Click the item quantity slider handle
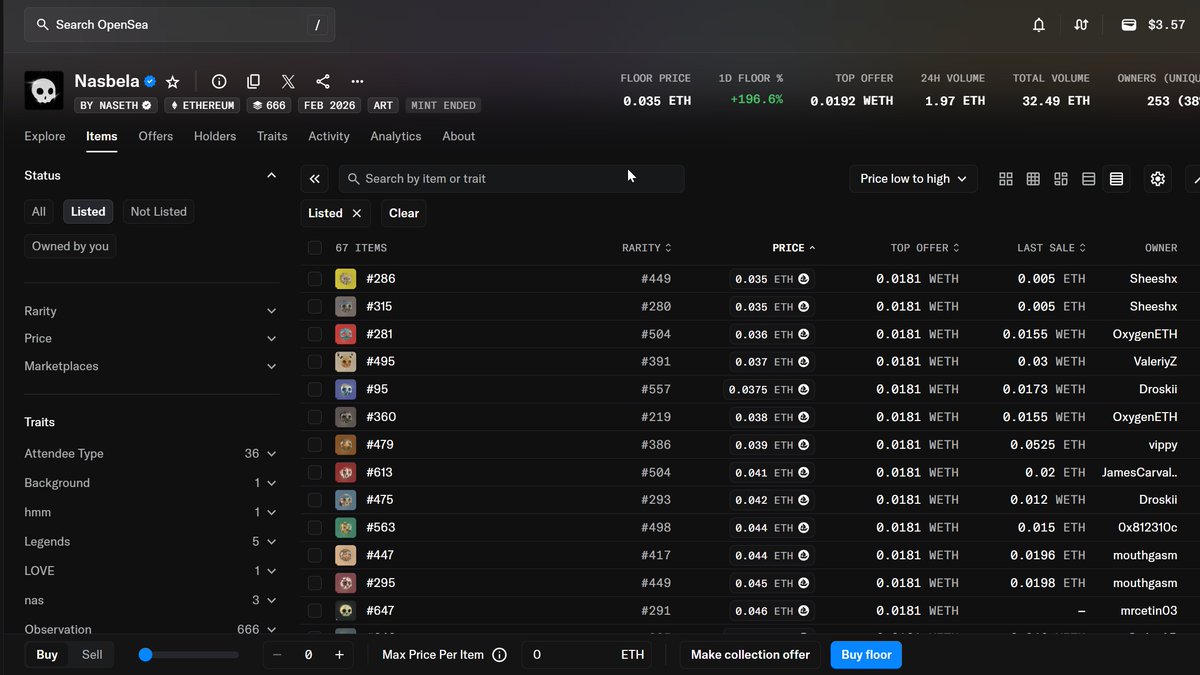 pyautogui.click(x=145, y=655)
